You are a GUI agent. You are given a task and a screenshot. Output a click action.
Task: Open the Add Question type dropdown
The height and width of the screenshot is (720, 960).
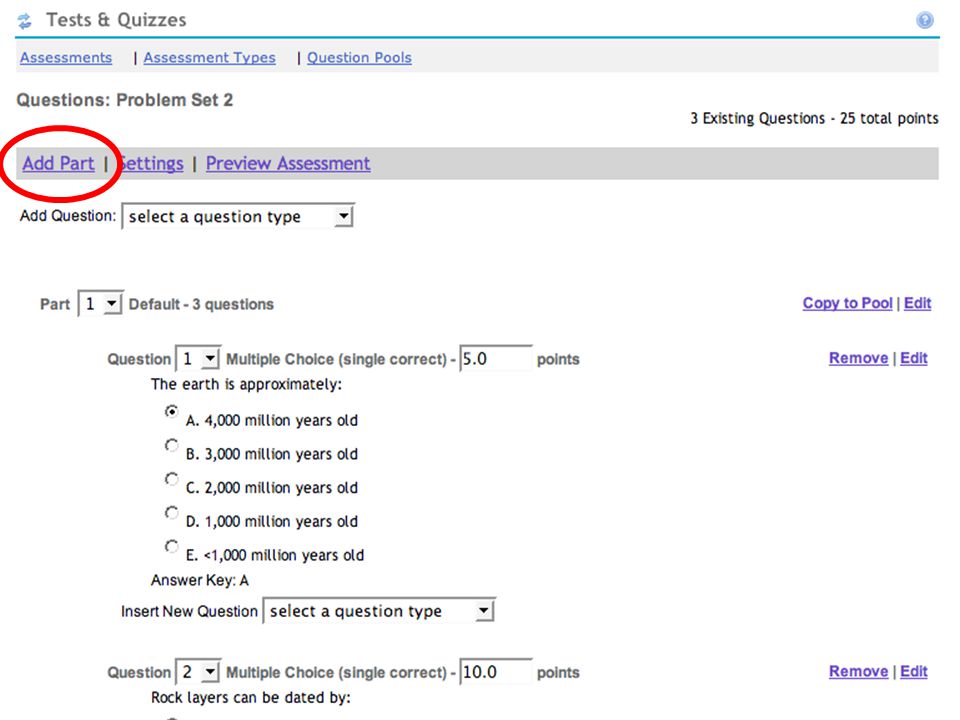click(238, 216)
